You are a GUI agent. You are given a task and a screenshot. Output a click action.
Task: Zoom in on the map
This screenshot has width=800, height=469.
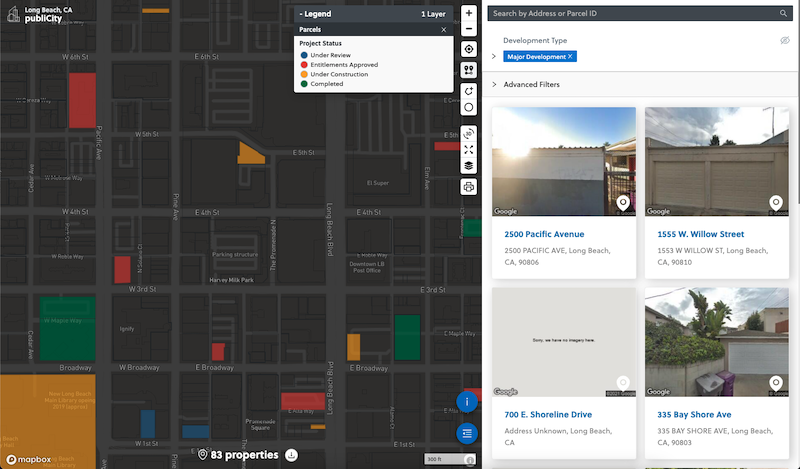click(x=468, y=13)
